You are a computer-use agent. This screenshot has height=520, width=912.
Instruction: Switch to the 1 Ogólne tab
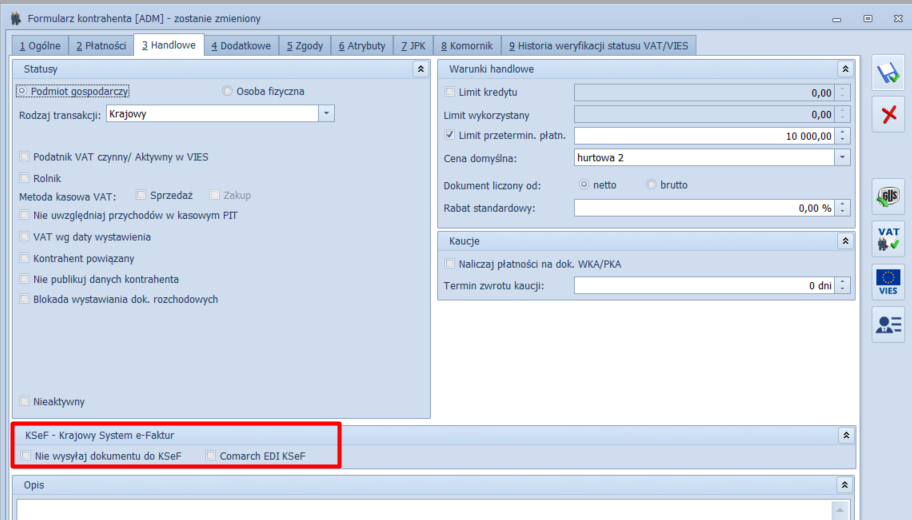point(40,46)
